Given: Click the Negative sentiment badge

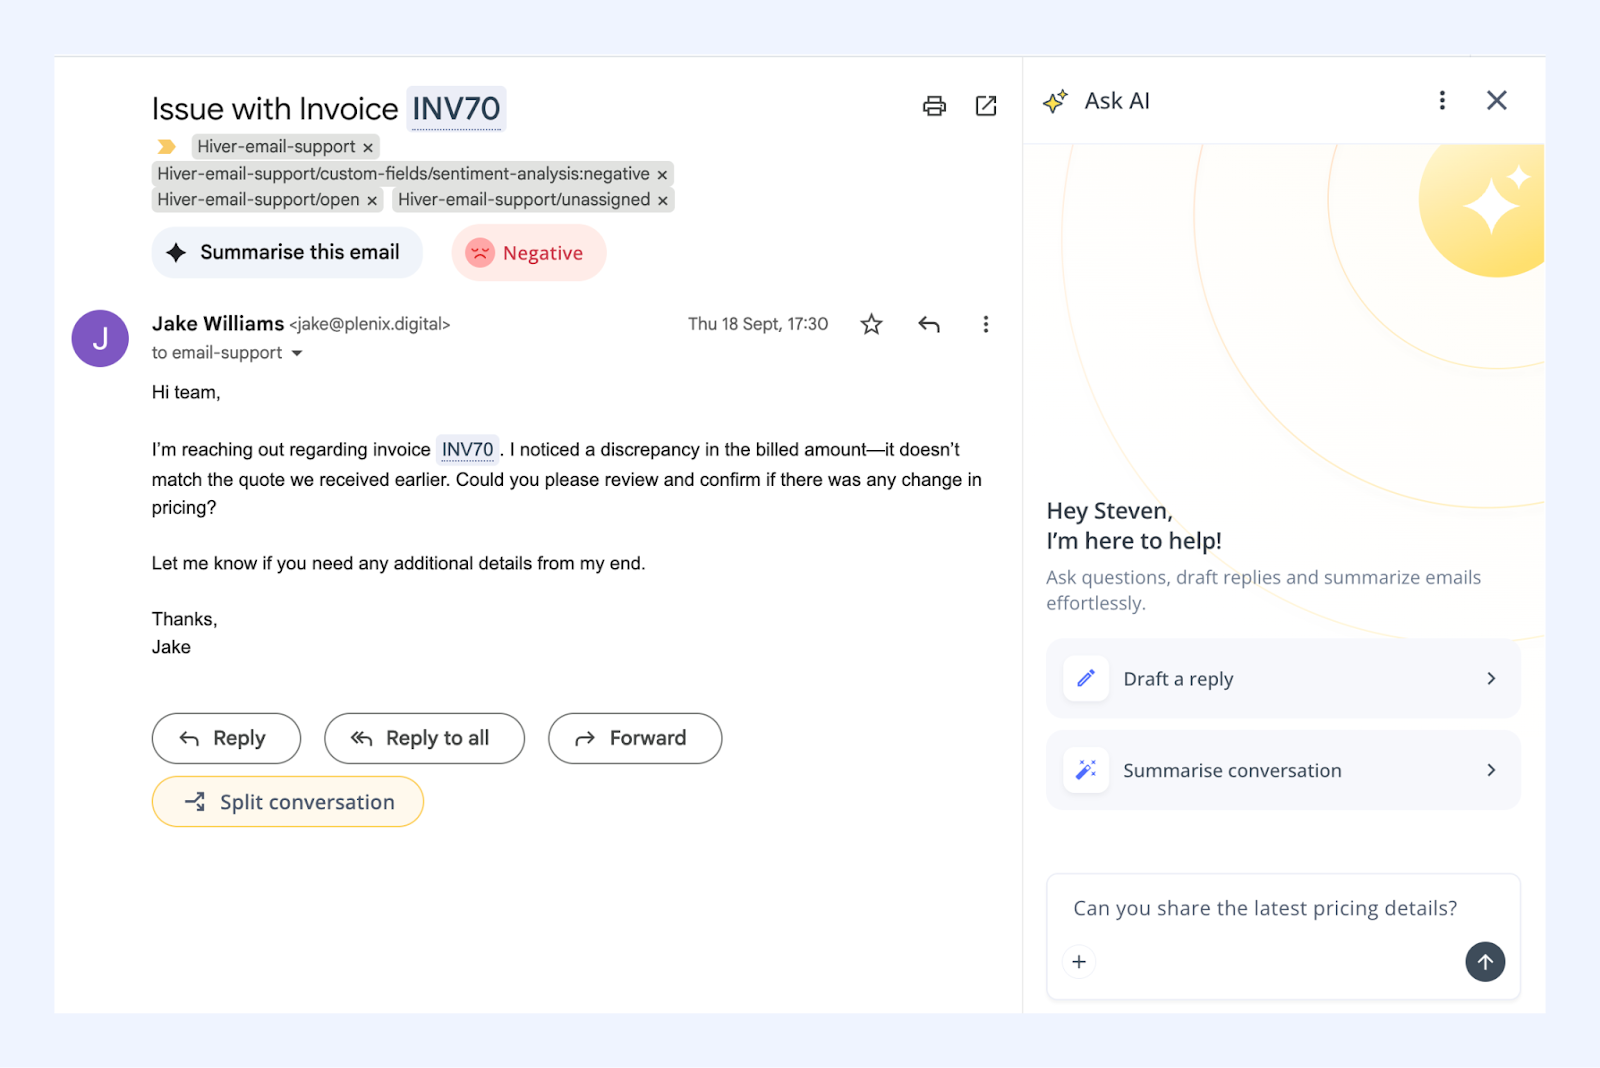Looking at the screenshot, I should click(x=529, y=253).
